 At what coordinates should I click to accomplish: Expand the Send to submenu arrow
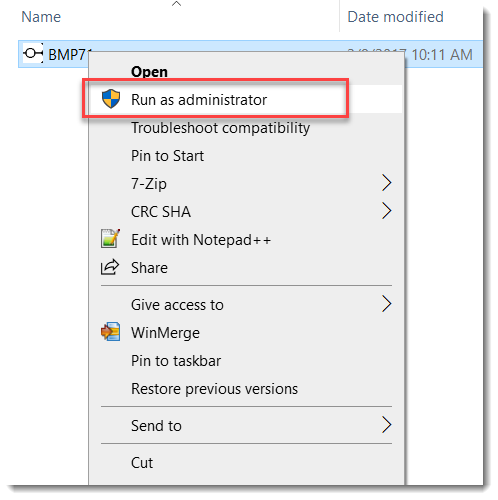pos(386,425)
